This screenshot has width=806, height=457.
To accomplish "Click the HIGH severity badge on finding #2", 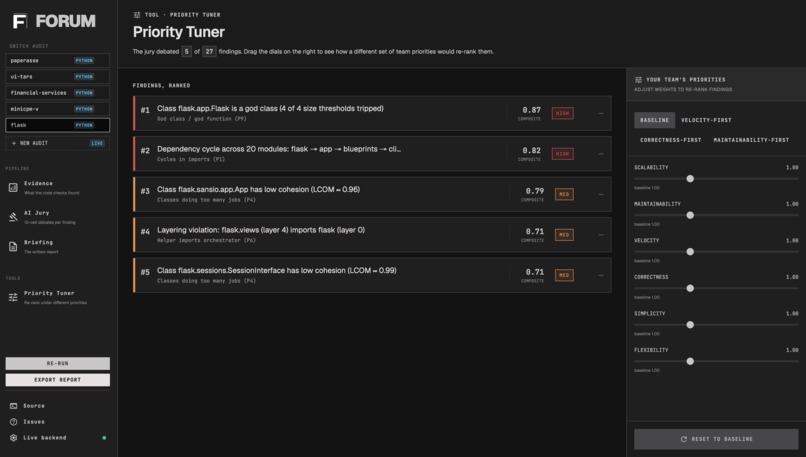I will pyautogui.click(x=562, y=154).
